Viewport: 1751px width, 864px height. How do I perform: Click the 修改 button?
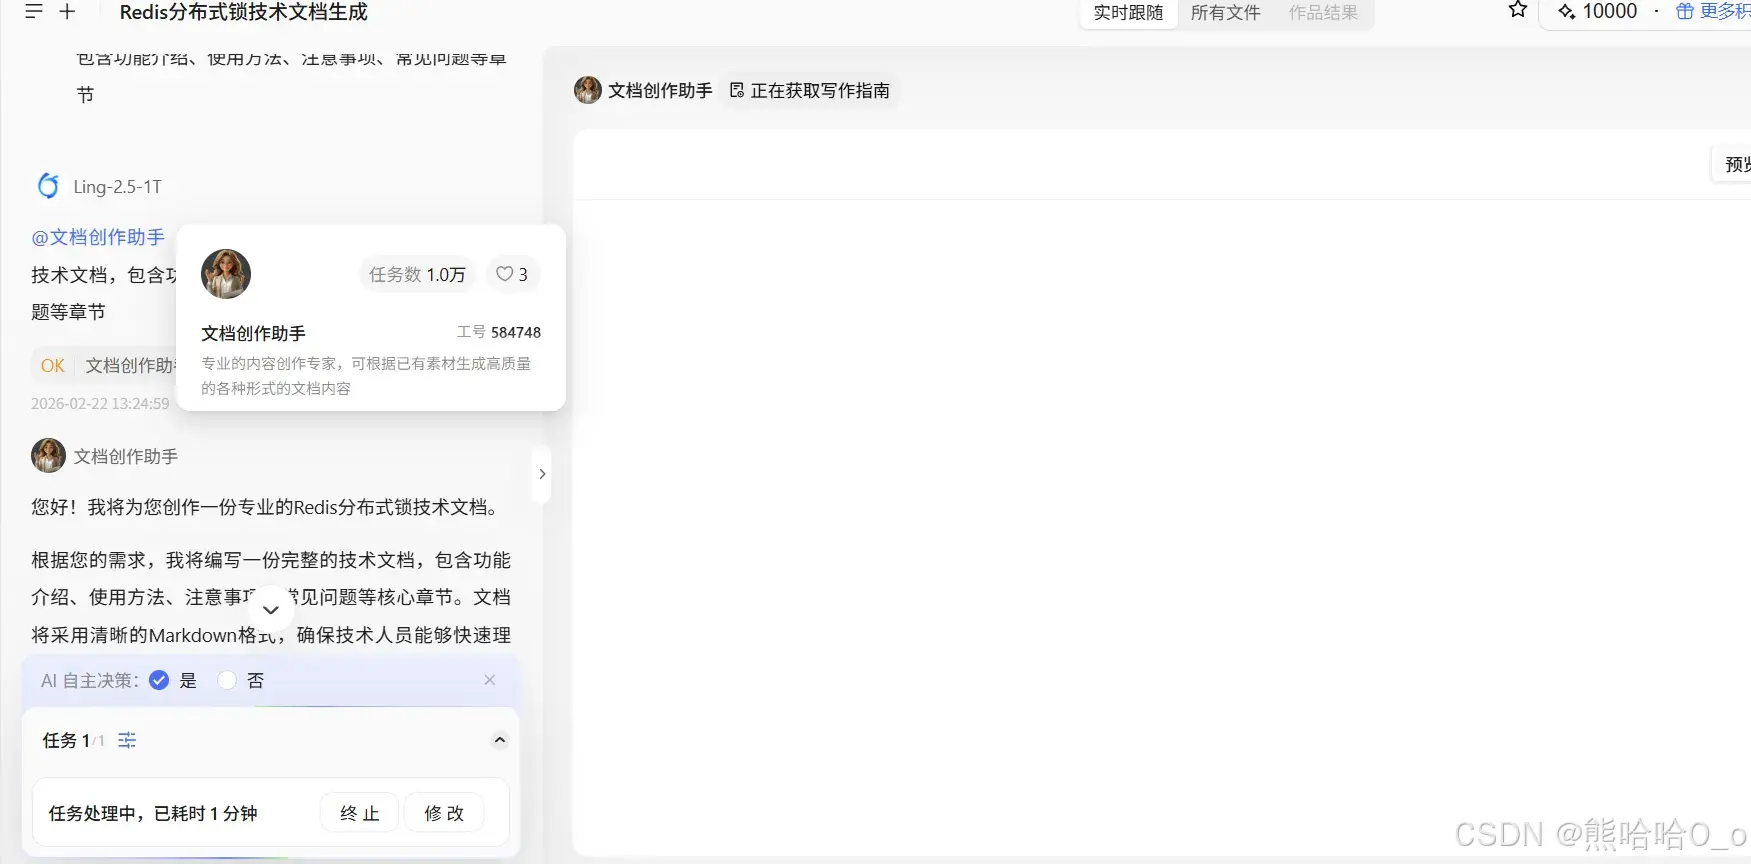point(444,813)
